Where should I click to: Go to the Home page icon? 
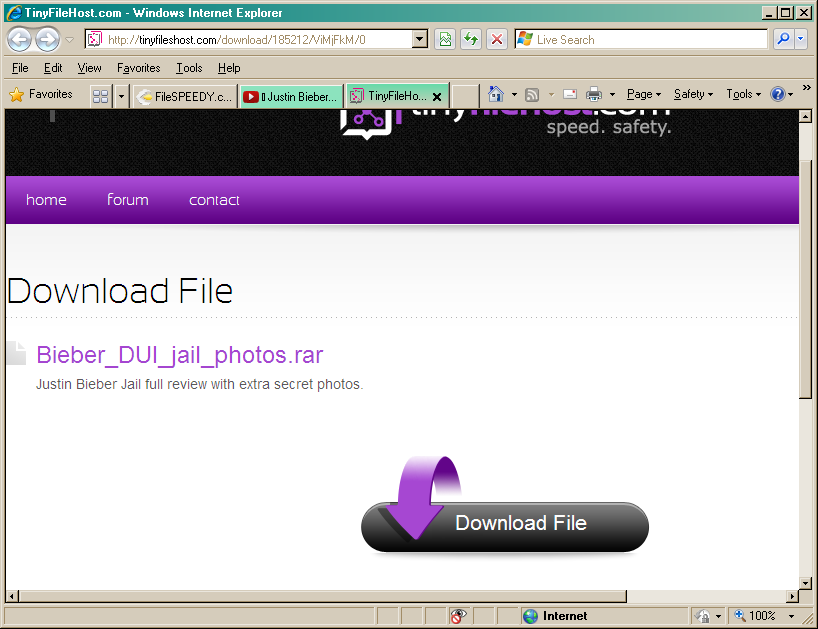pos(496,94)
